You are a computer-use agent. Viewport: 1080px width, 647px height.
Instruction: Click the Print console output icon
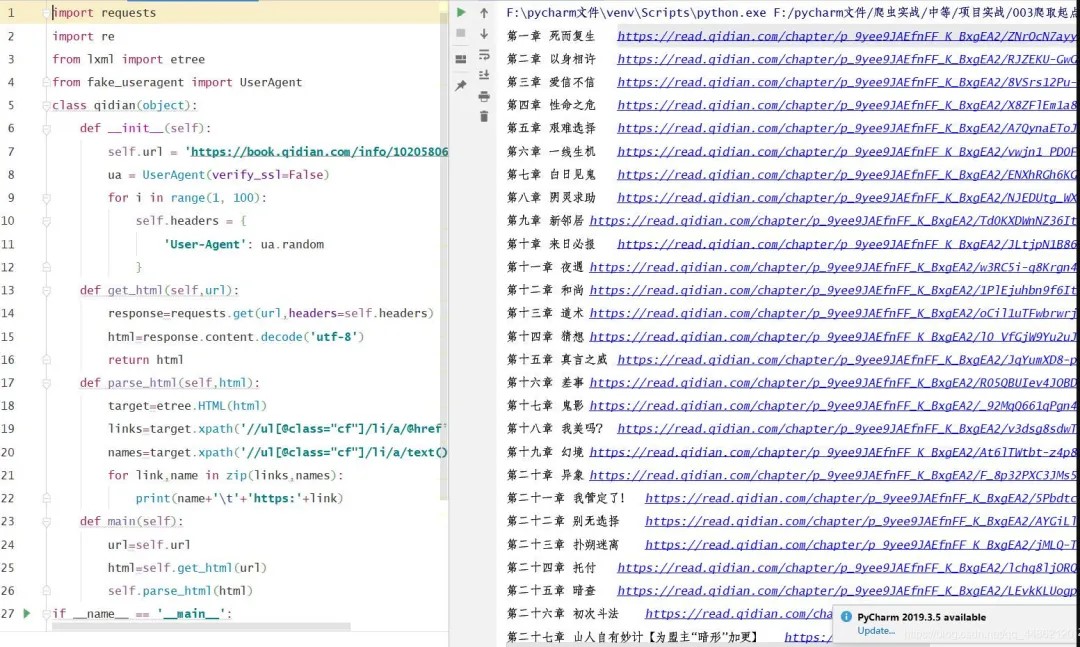pos(484,96)
